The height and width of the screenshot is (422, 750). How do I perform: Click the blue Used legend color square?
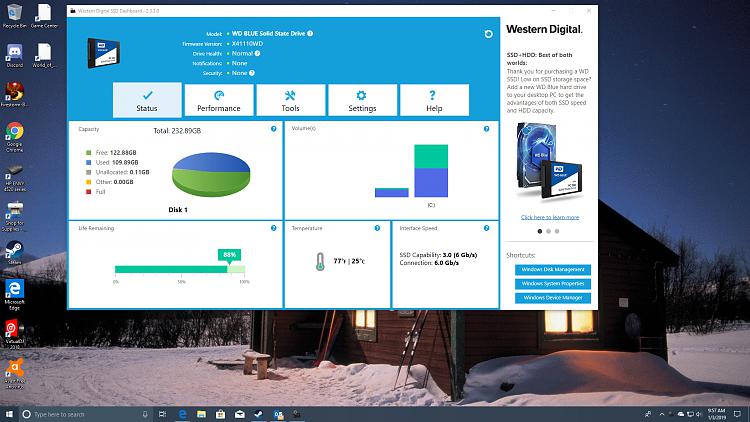tap(88, 163)
